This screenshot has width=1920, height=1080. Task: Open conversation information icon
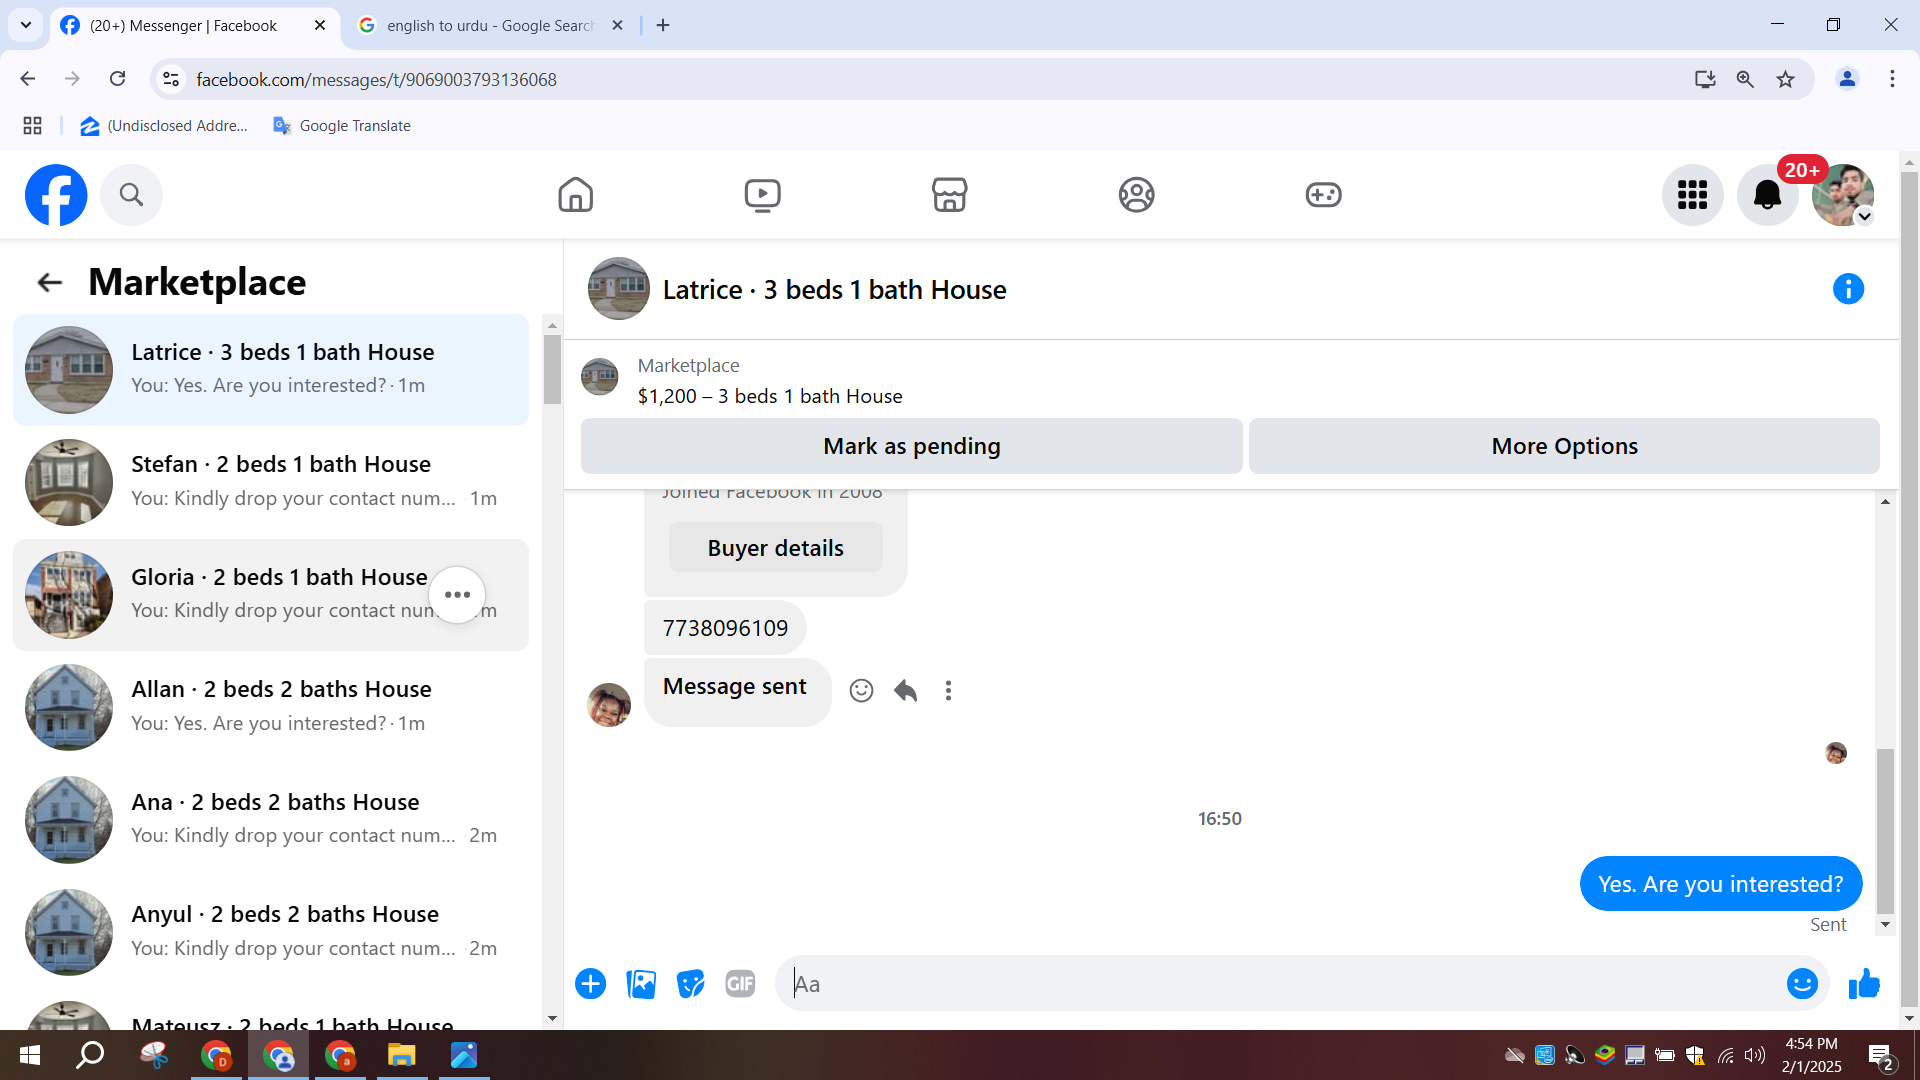pyautogui.click(x=1848, y=290)
